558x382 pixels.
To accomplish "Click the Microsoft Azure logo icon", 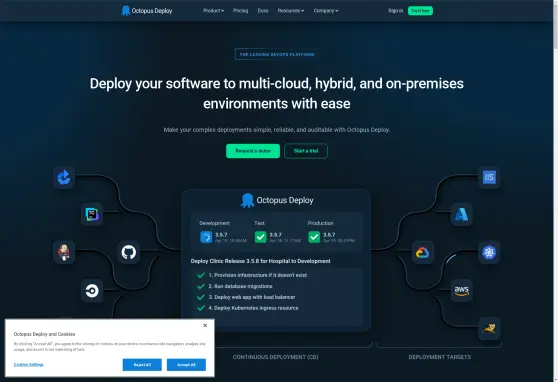I will click(462, 214).
